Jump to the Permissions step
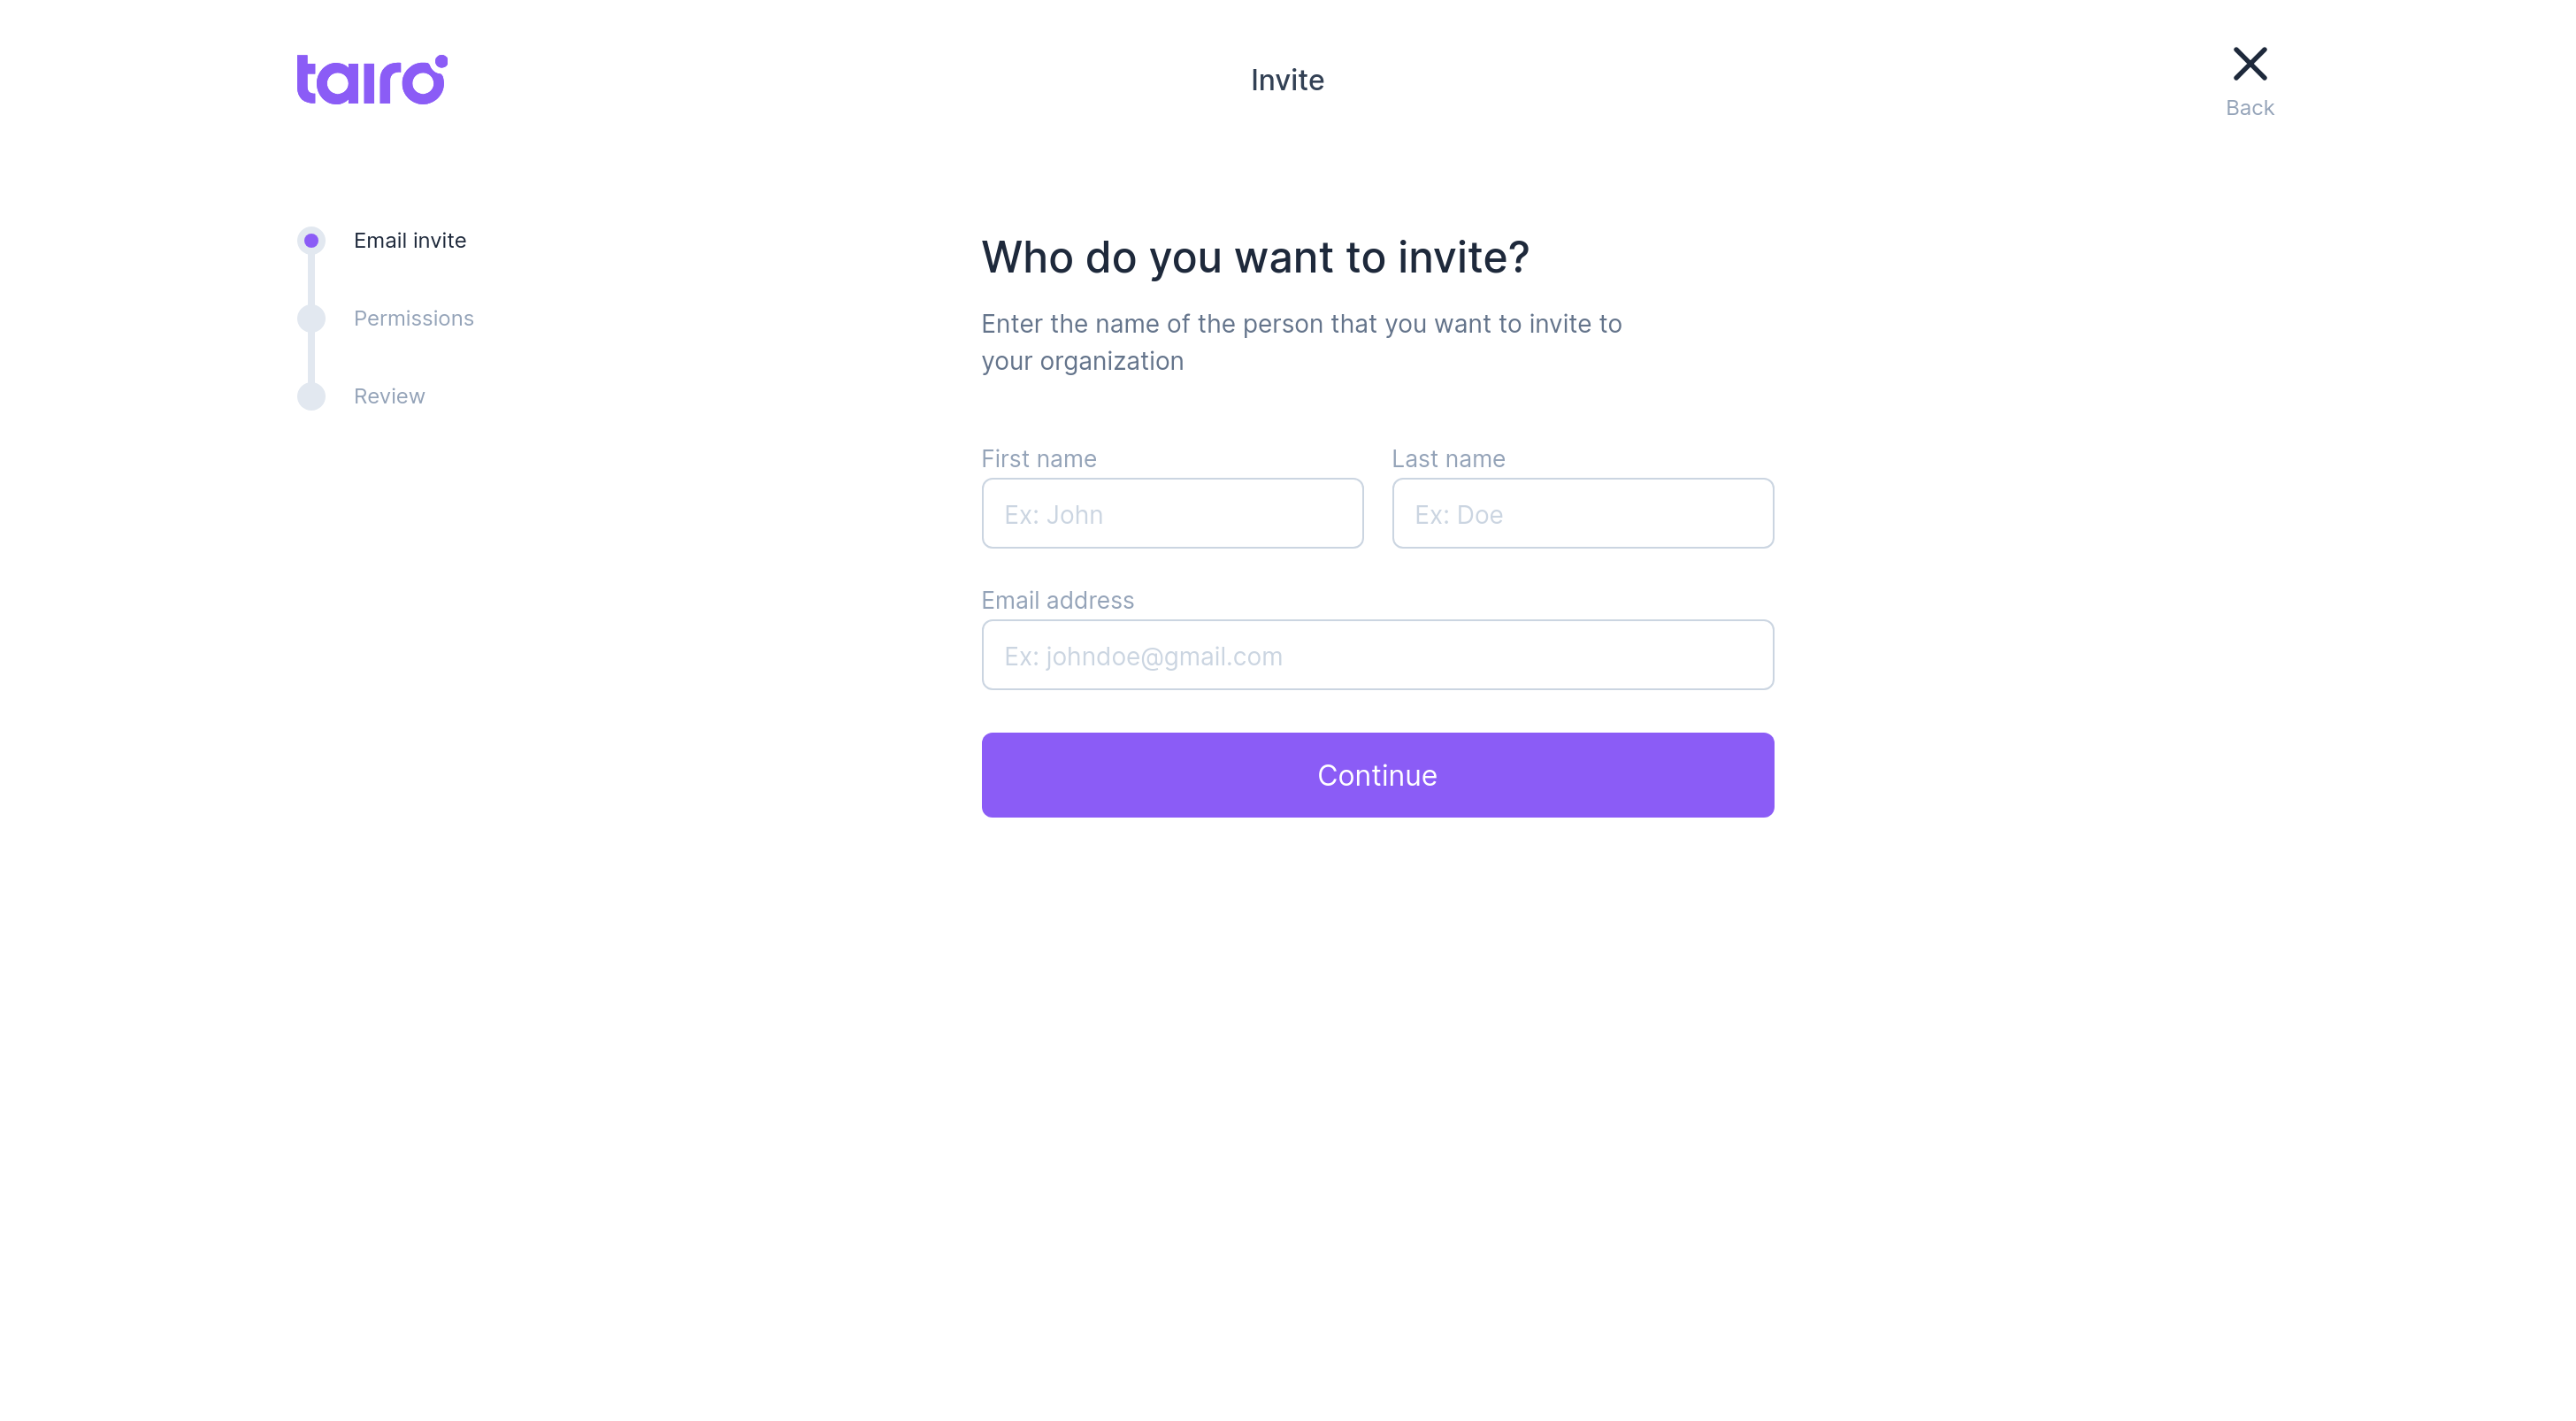The height and width of the screenshot is (1421, 2576). [414, 318]
